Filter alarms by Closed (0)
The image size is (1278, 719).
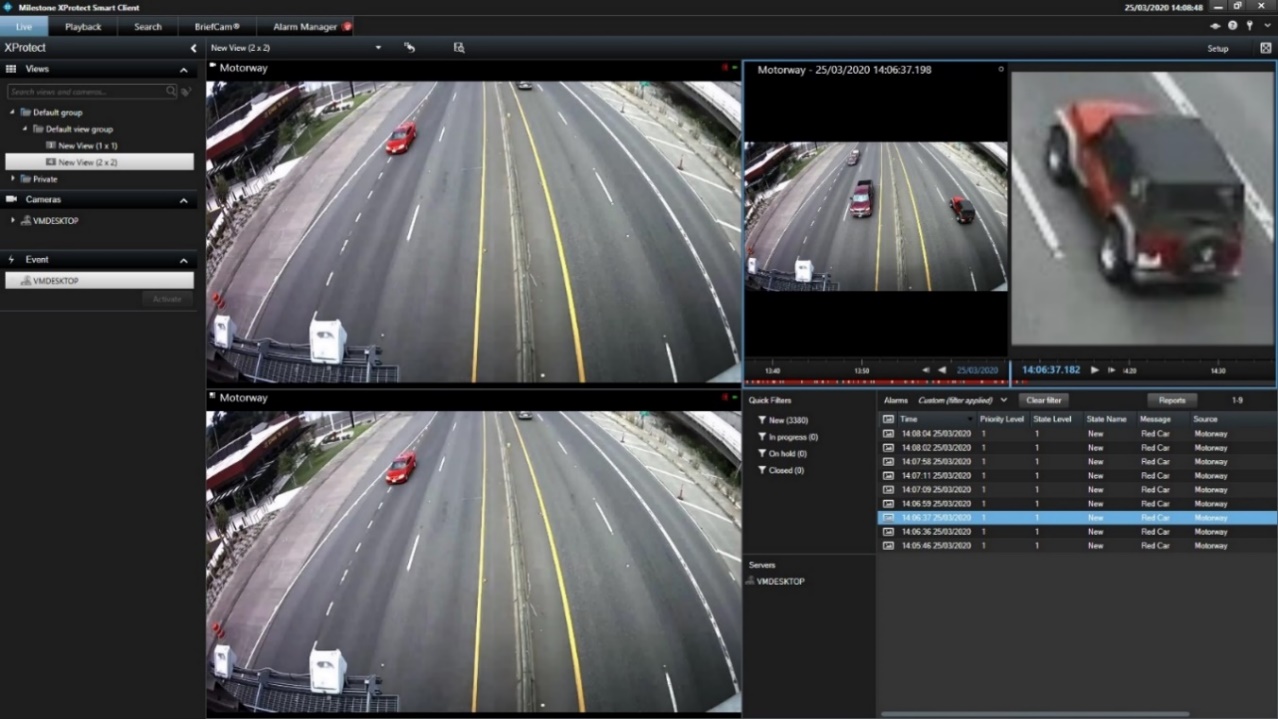(x=780, y=470)
